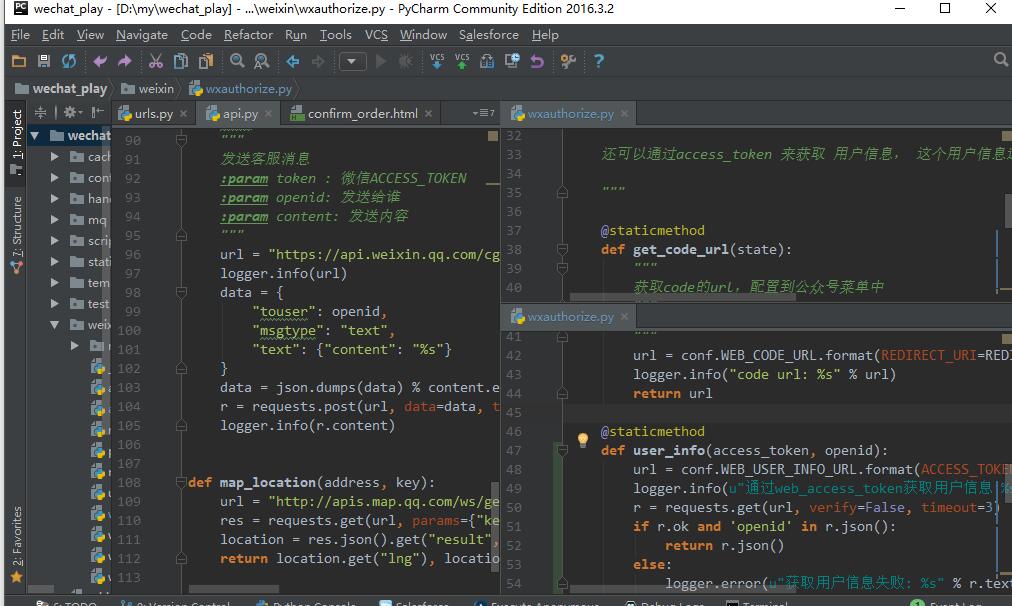This screenshot has width=1012, height=606.
Task: Undo the last edit via toolbar arrow icon
Action: 99,60
